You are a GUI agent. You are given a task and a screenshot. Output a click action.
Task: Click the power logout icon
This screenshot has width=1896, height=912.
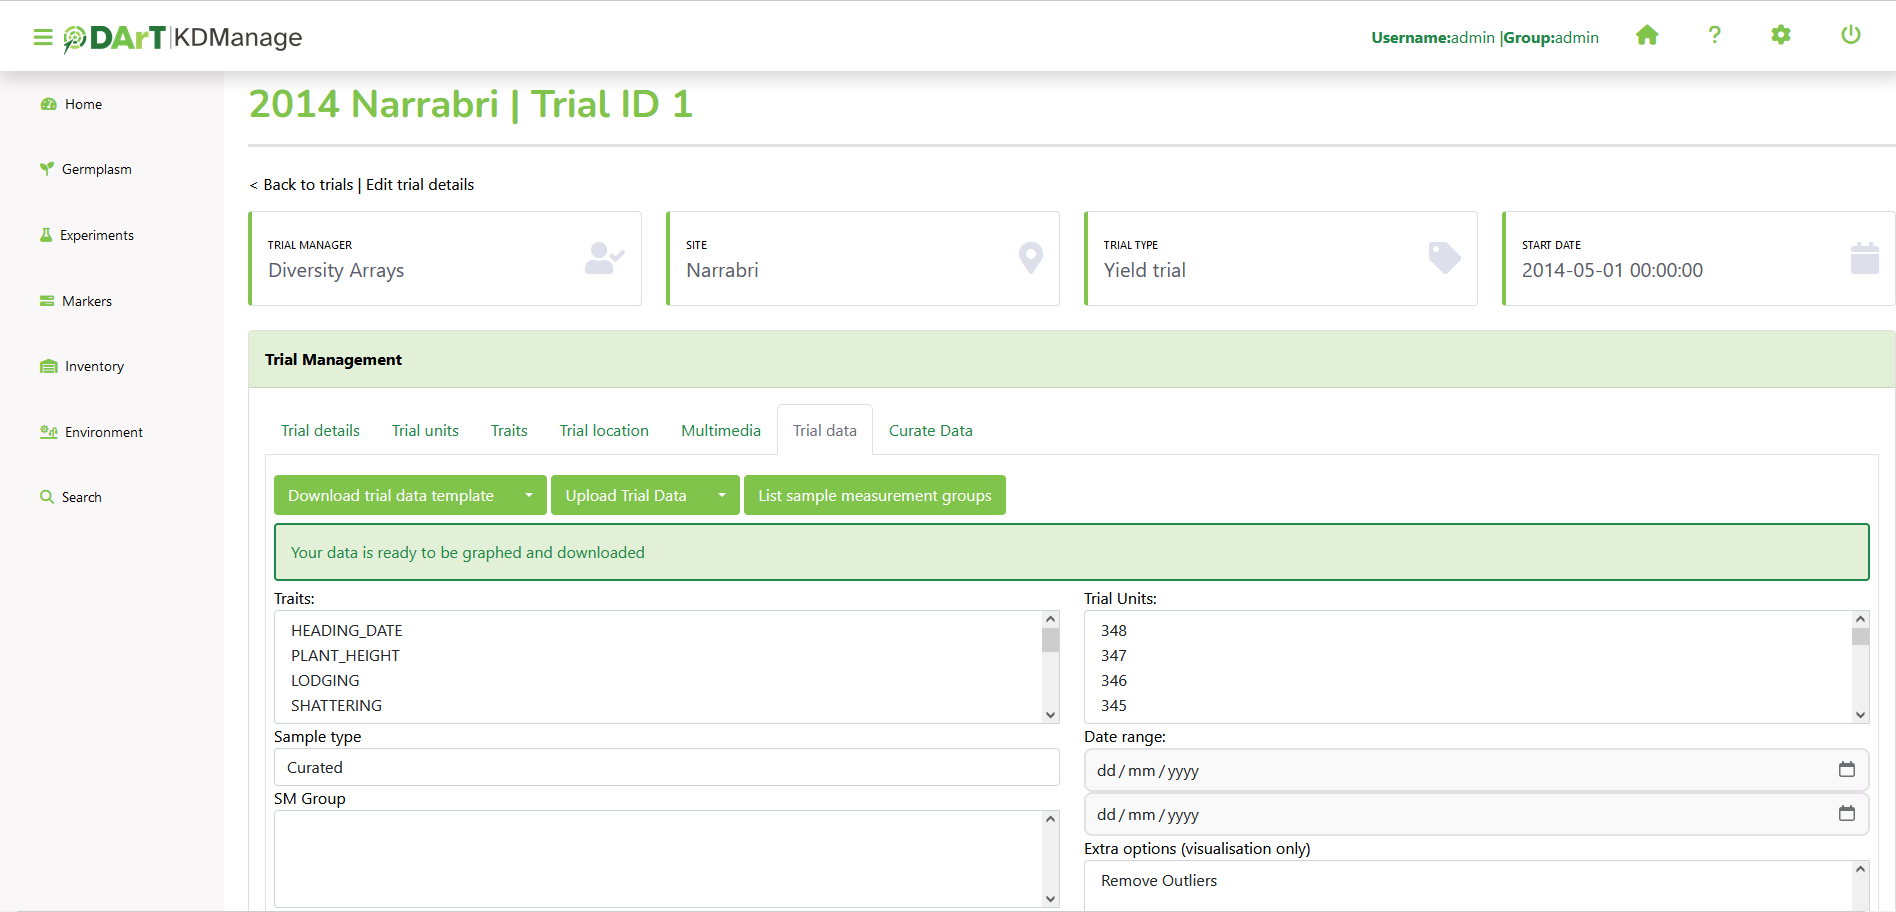coord(1850,36)
